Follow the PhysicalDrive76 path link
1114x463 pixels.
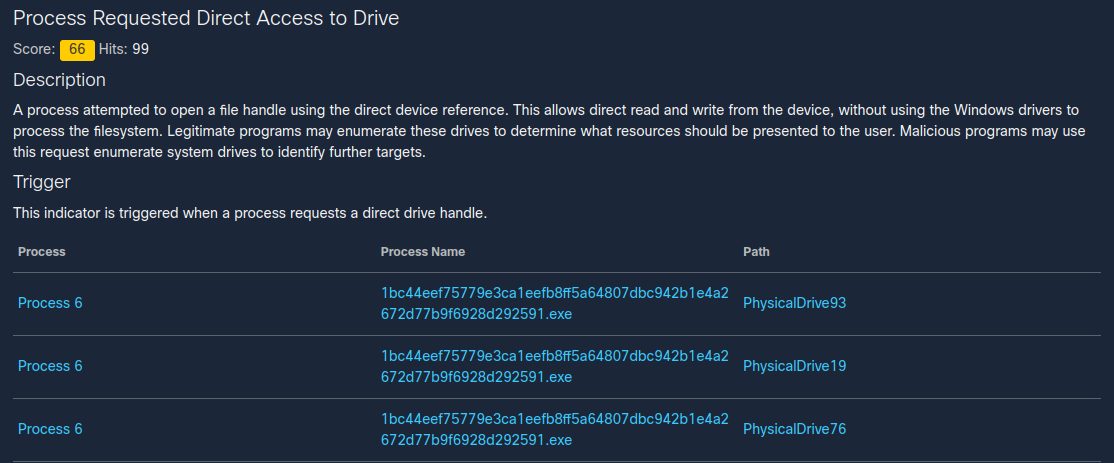tap(794, 429)
